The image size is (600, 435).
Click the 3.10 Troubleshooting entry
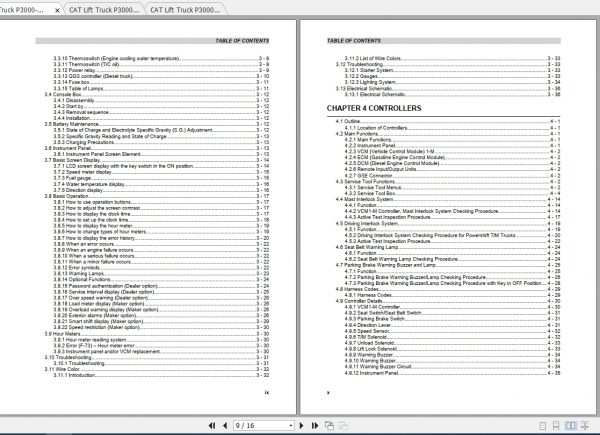tap(157, 357)
